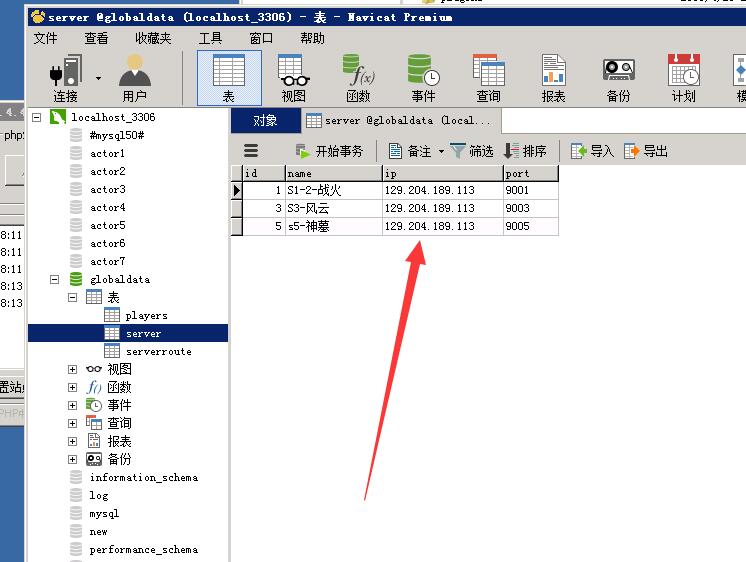Click the 计划 (Schedule) toolbar icon
Screen dimensions: 746x562
point(683,78)
